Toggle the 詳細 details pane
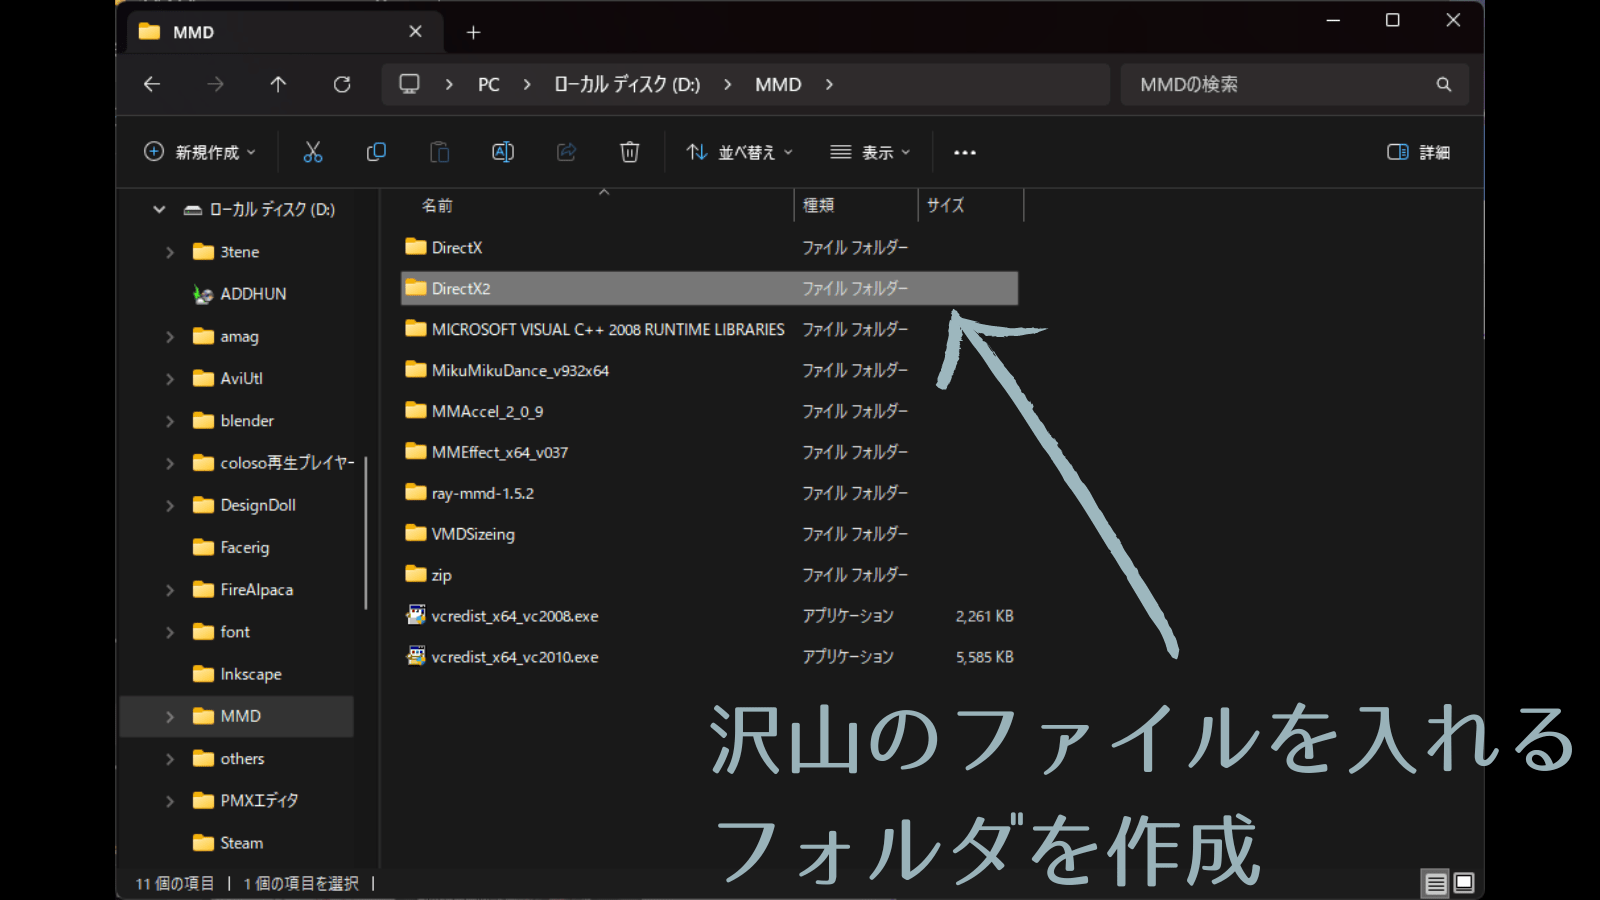This screenshot has width=1600, height=900. [1418, 152]
